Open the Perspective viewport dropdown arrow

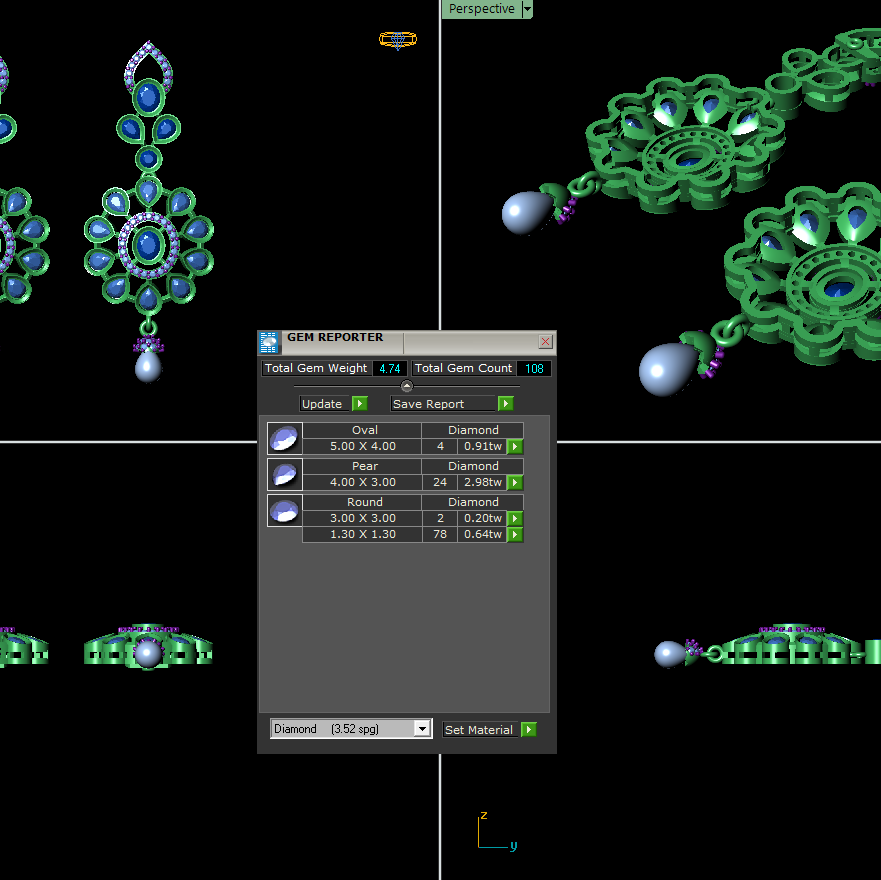click(x=527, y=9)
